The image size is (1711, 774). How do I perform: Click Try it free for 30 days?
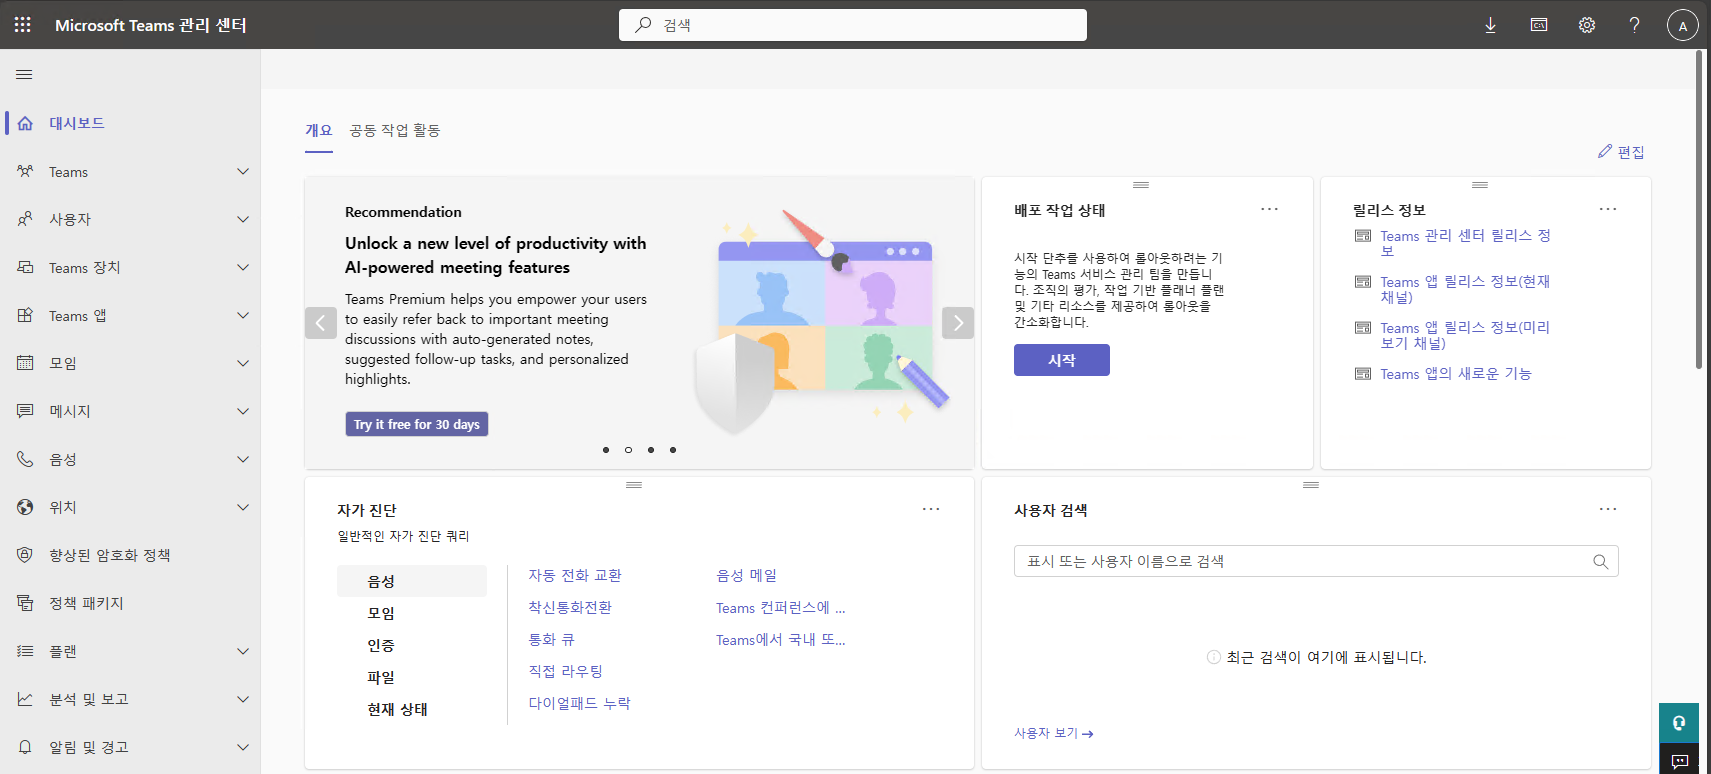click(417, 424)
